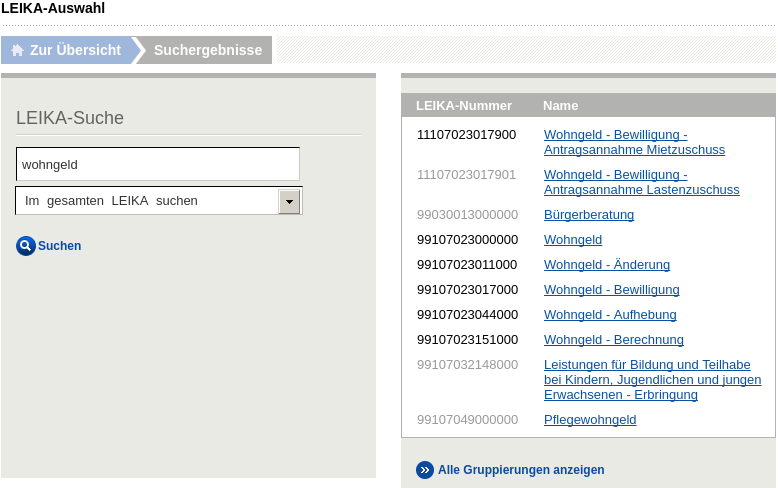This screenshot has height=488, width=778.
Task: Open Wohngeld - Bewilligung - Antragsannahme Lastenzuschuss
Action: [x=642, y=182]
